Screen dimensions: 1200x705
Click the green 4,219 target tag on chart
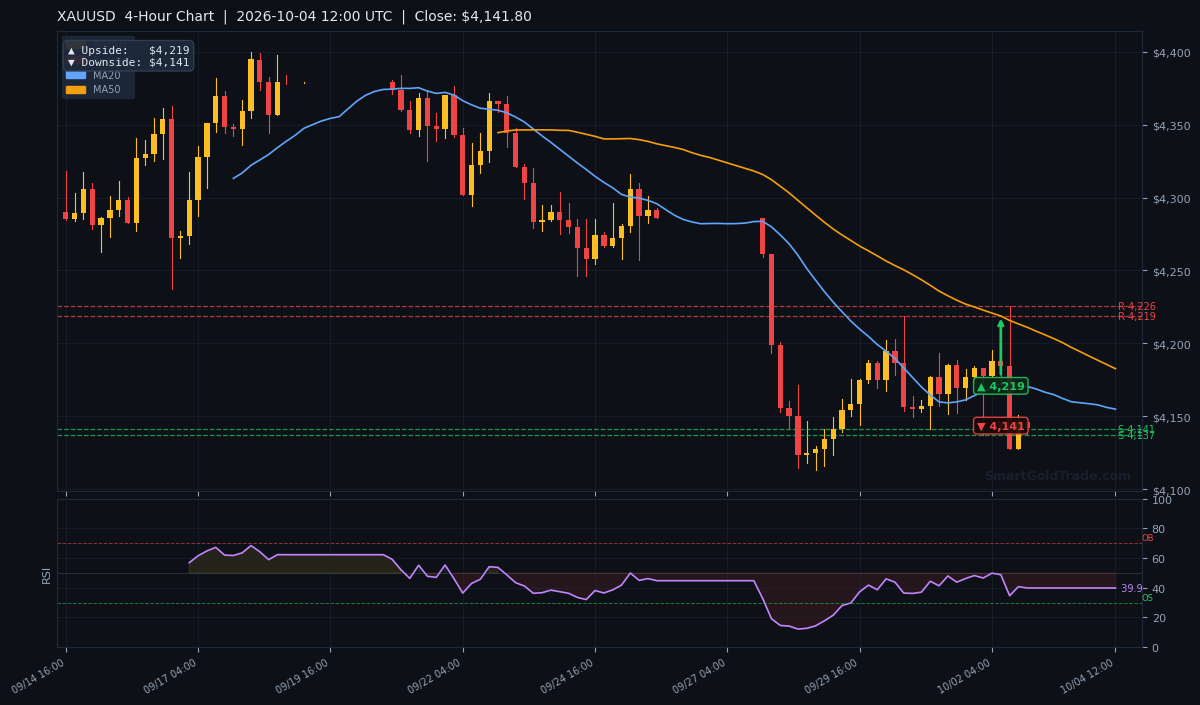point(1001,386)
